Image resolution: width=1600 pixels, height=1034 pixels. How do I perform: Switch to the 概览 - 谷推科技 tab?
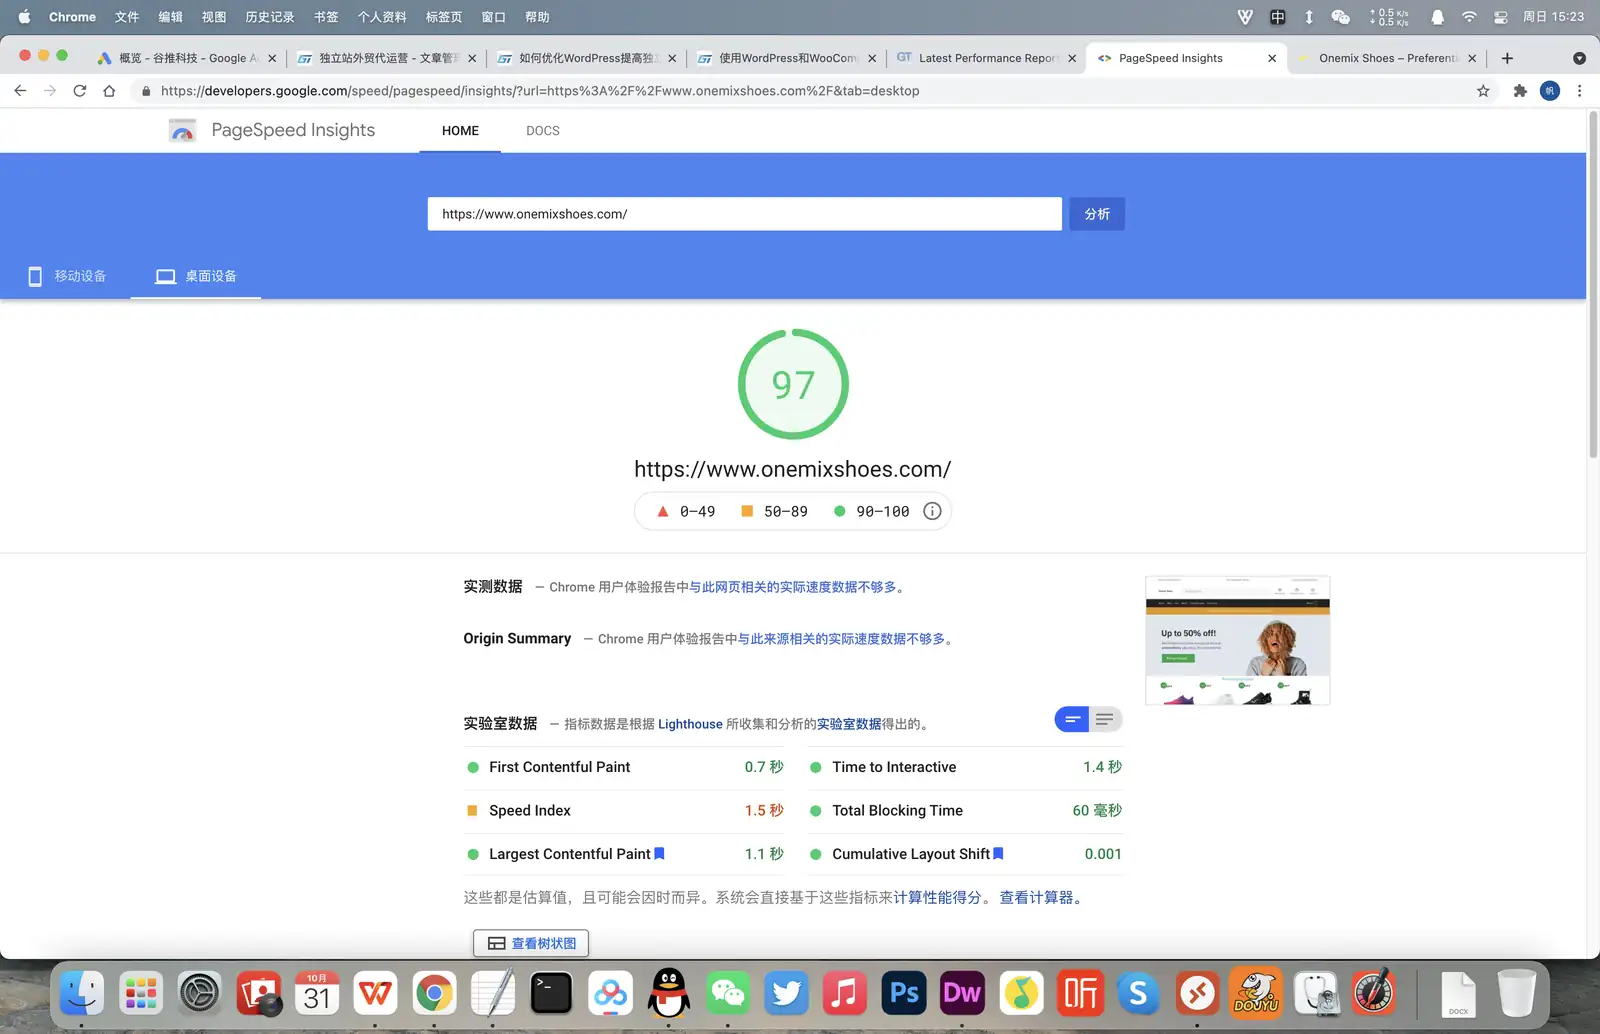188,58
